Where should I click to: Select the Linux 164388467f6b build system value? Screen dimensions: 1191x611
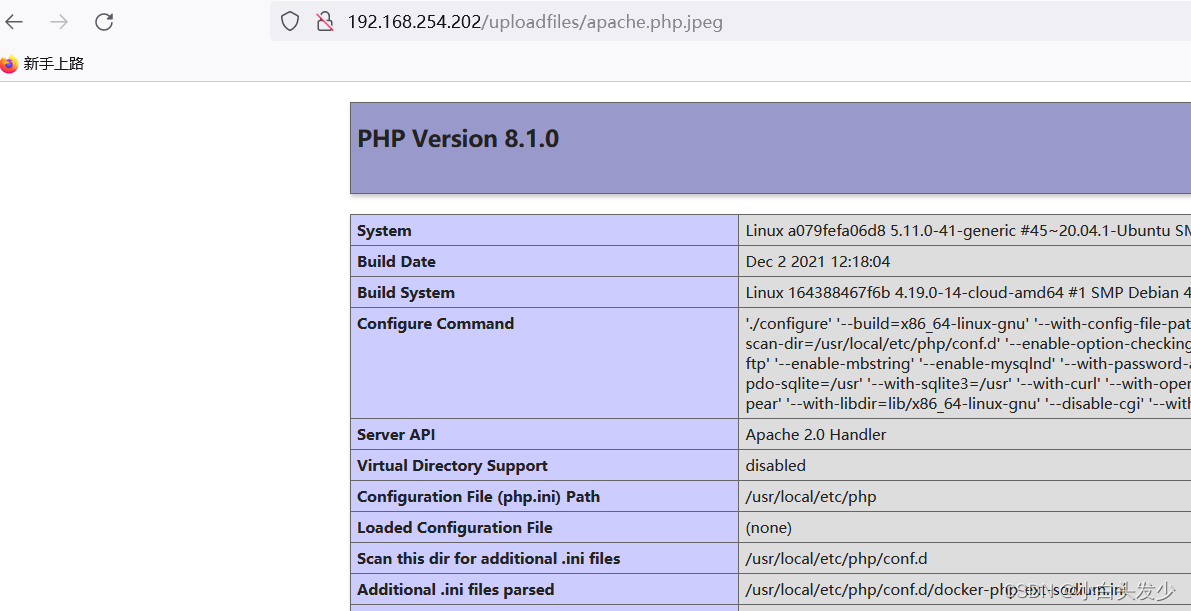pyautogui.click(x=968, y=293)
